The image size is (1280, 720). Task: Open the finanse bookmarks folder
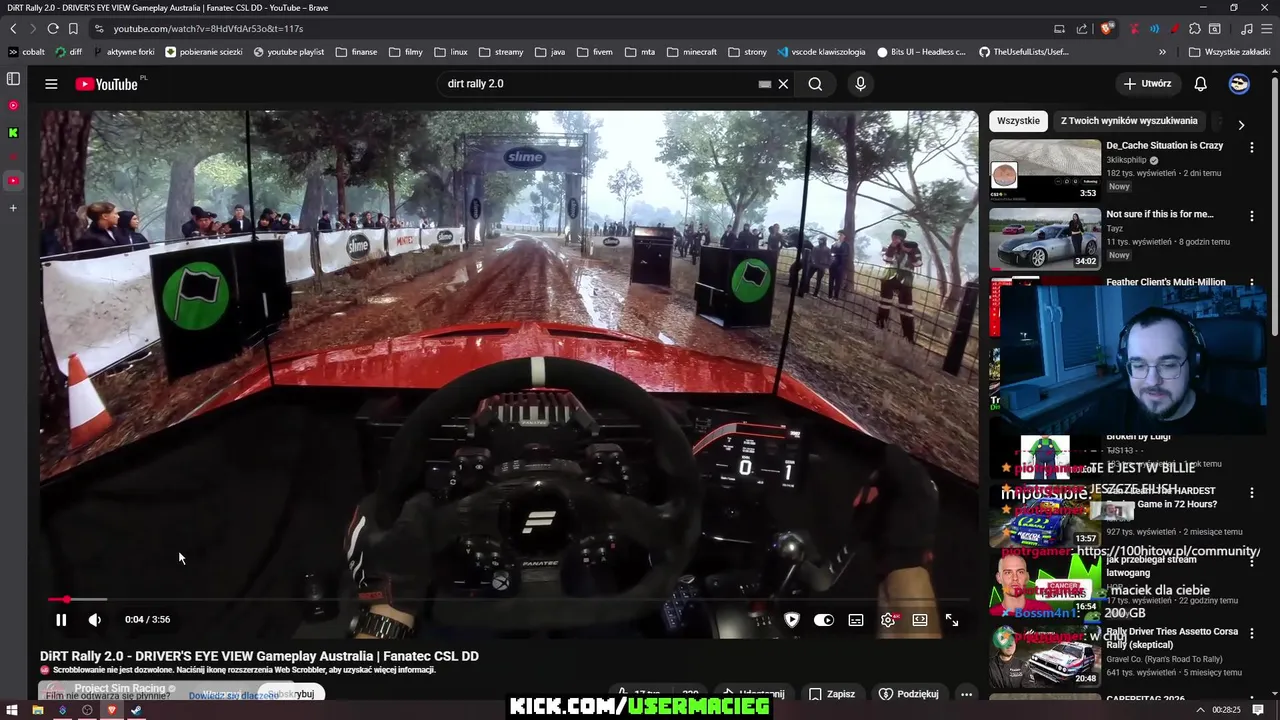[357, 52]
